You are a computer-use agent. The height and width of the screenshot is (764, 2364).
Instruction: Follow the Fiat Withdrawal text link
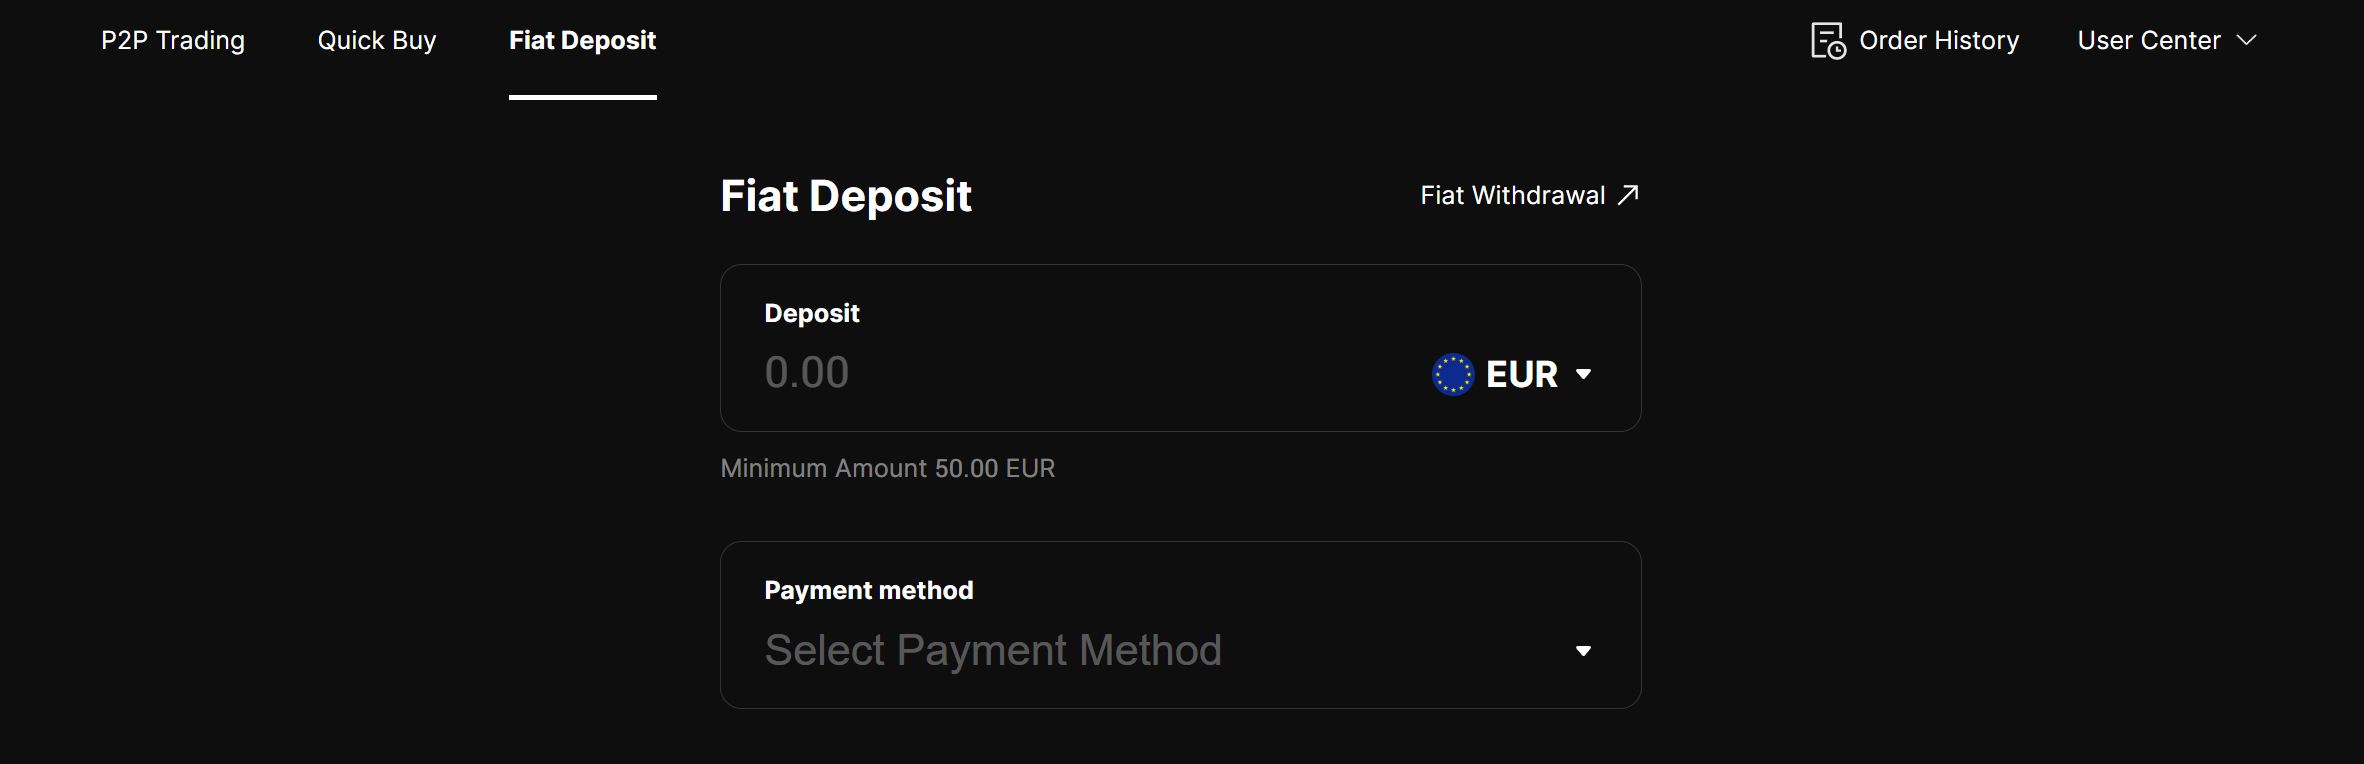(1512, 195)
